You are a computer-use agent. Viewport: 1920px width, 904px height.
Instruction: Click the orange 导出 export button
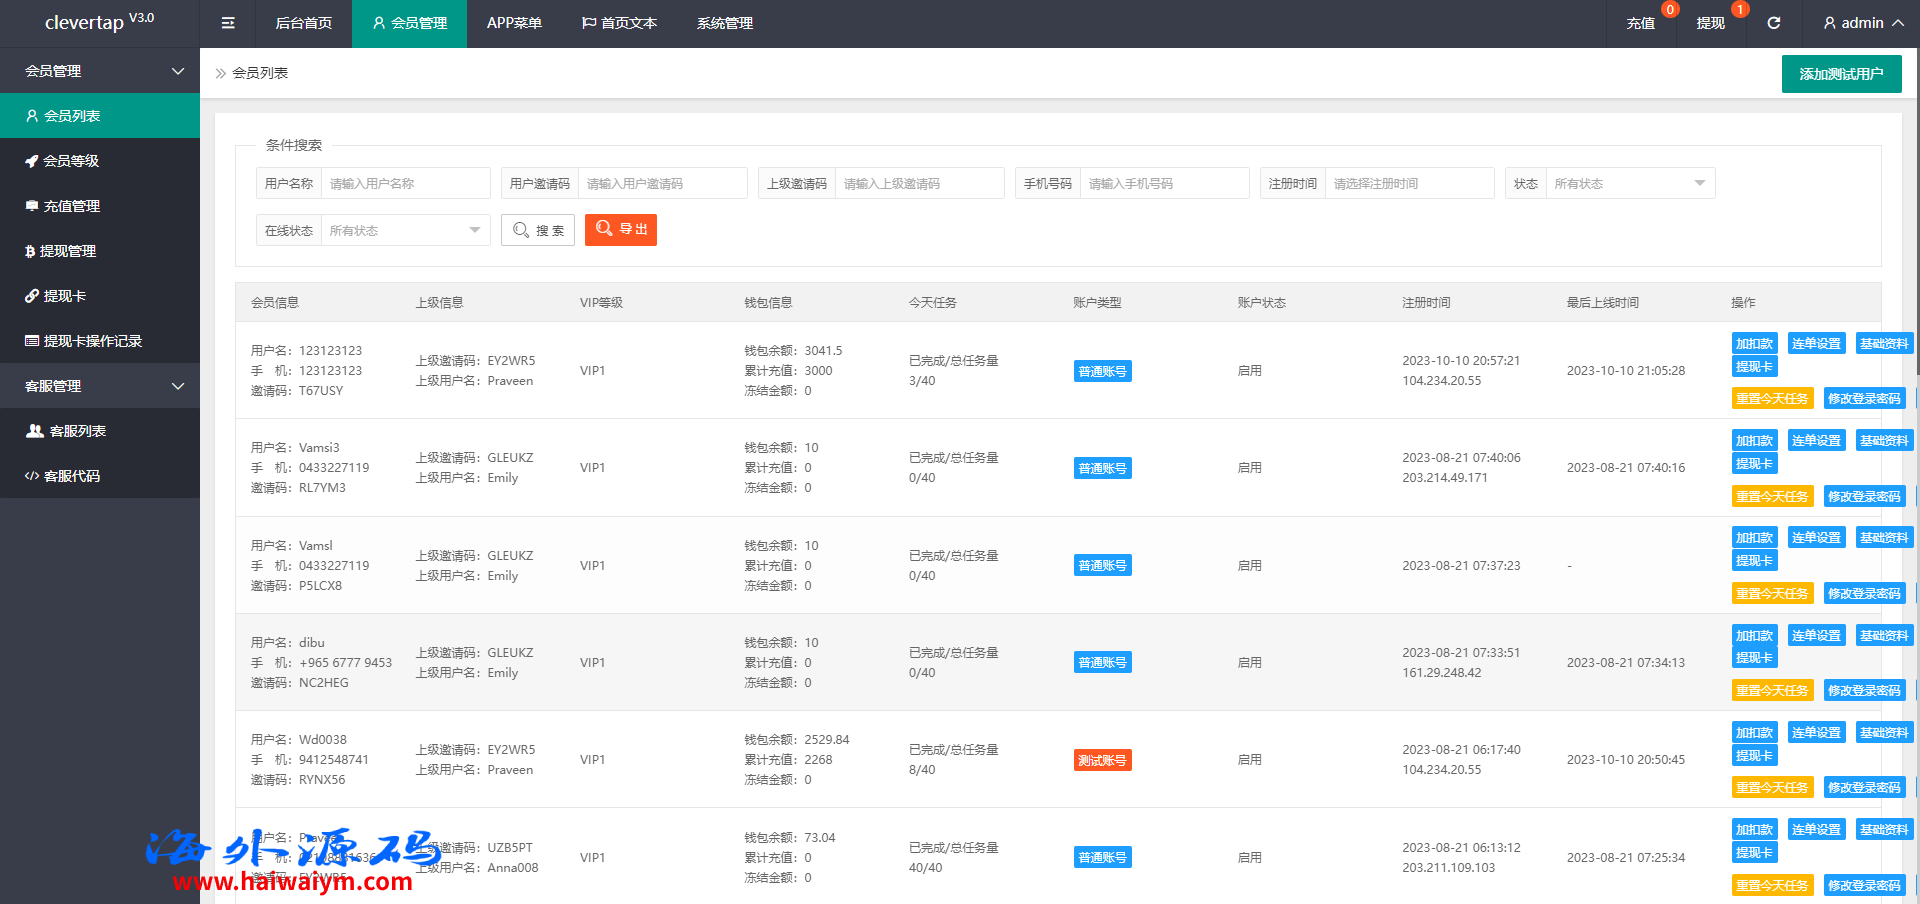[621, 230]
